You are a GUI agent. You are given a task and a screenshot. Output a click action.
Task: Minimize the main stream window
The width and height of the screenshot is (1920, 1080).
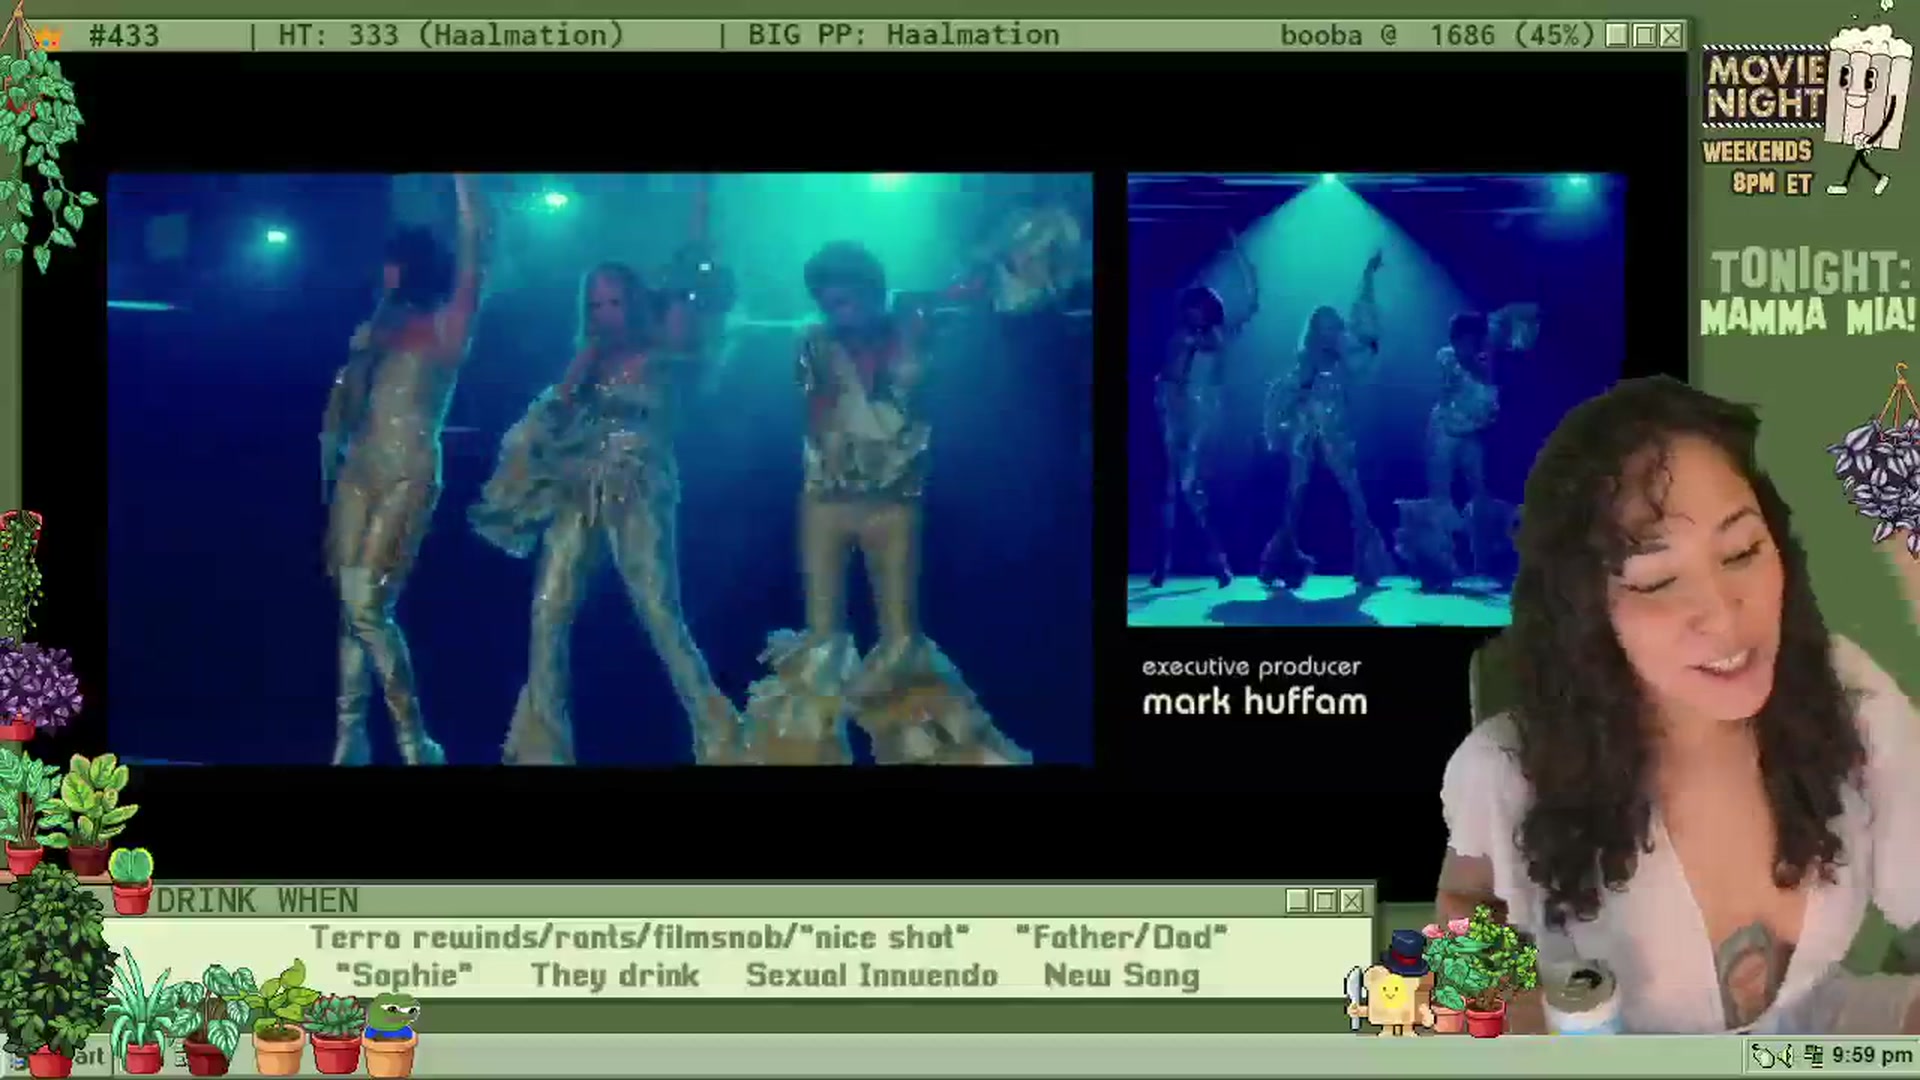click(x=1616, y=35)
